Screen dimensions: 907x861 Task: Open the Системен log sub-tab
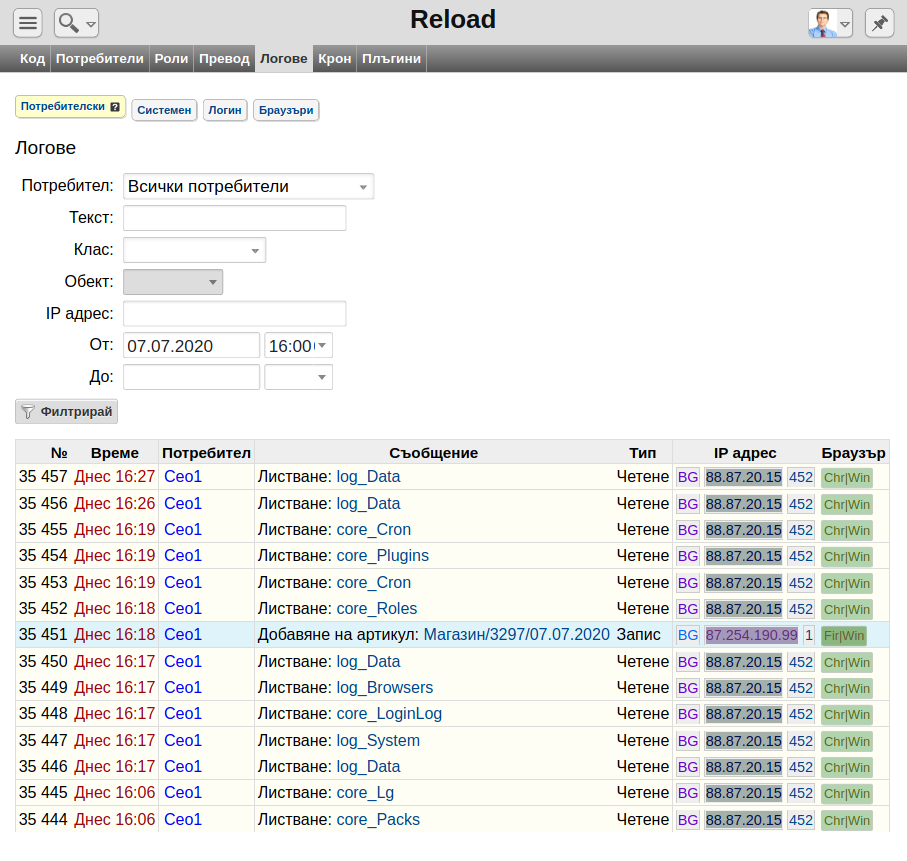point(164,110)
